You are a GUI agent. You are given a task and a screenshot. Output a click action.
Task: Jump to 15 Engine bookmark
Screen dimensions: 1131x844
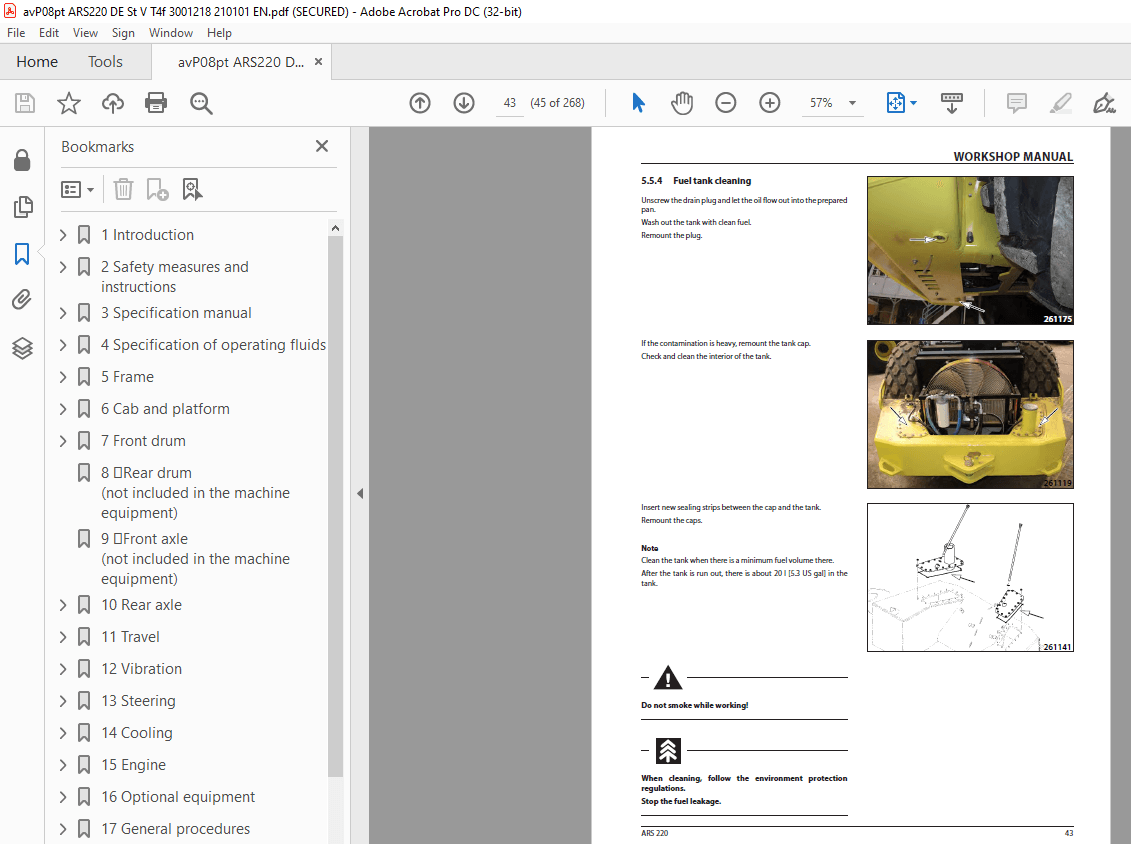[133, 765]
